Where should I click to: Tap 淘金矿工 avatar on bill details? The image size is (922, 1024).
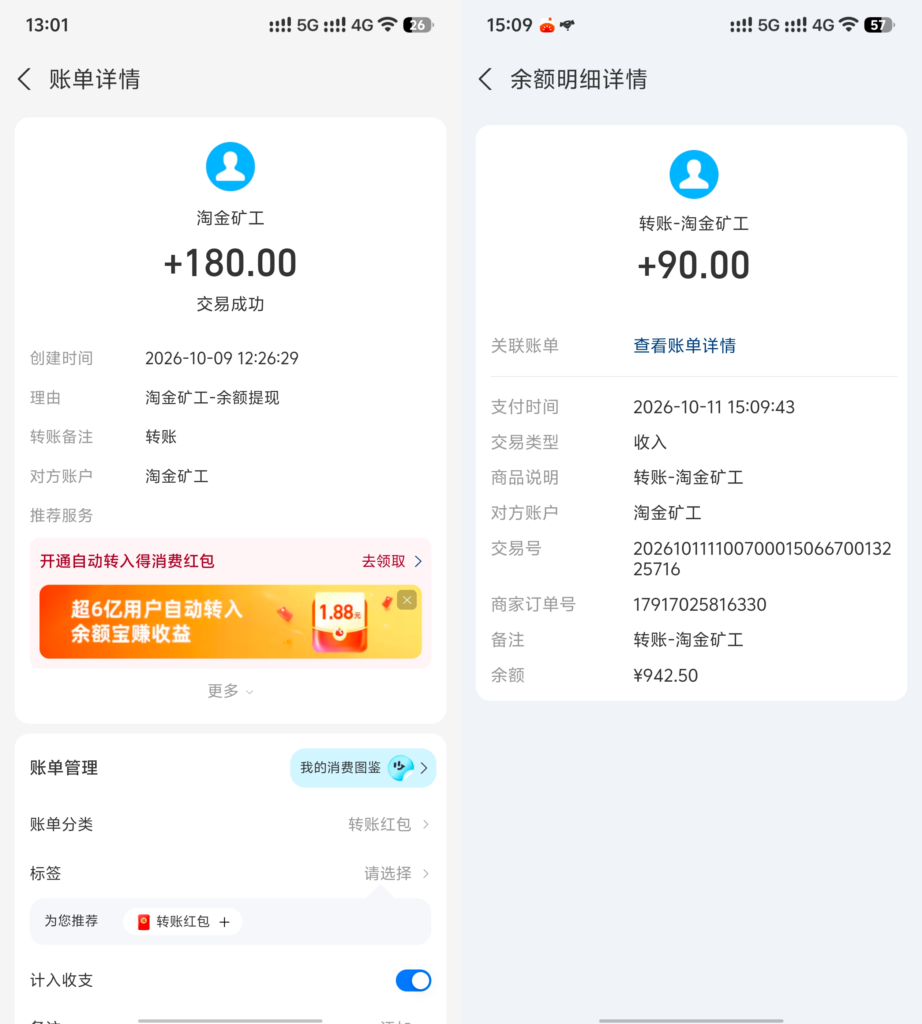[x=230, y=167]
